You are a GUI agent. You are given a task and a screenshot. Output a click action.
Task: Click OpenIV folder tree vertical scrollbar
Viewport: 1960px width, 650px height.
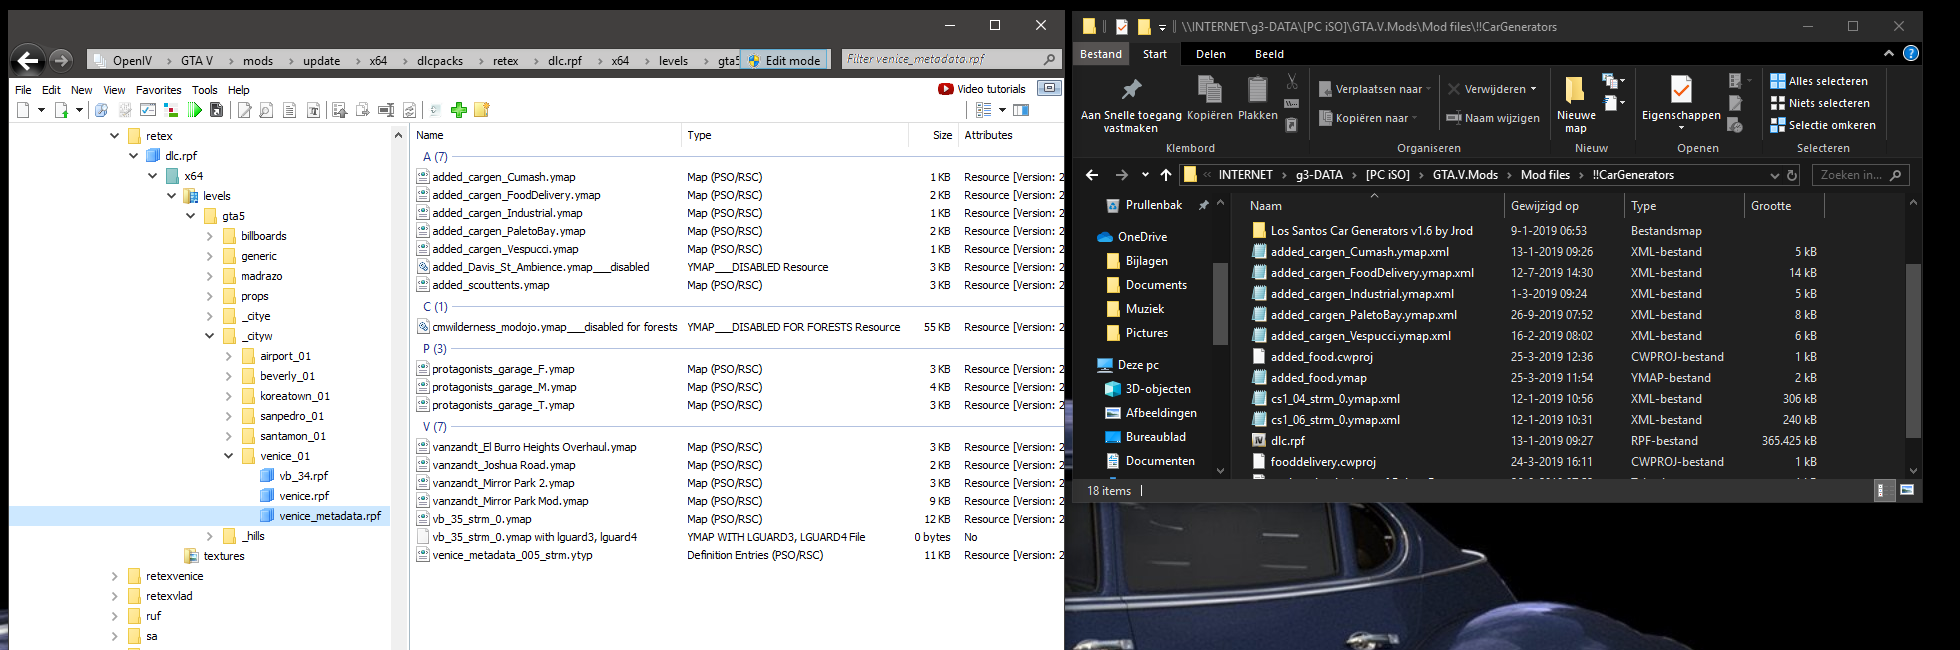(x=399, y=388)
